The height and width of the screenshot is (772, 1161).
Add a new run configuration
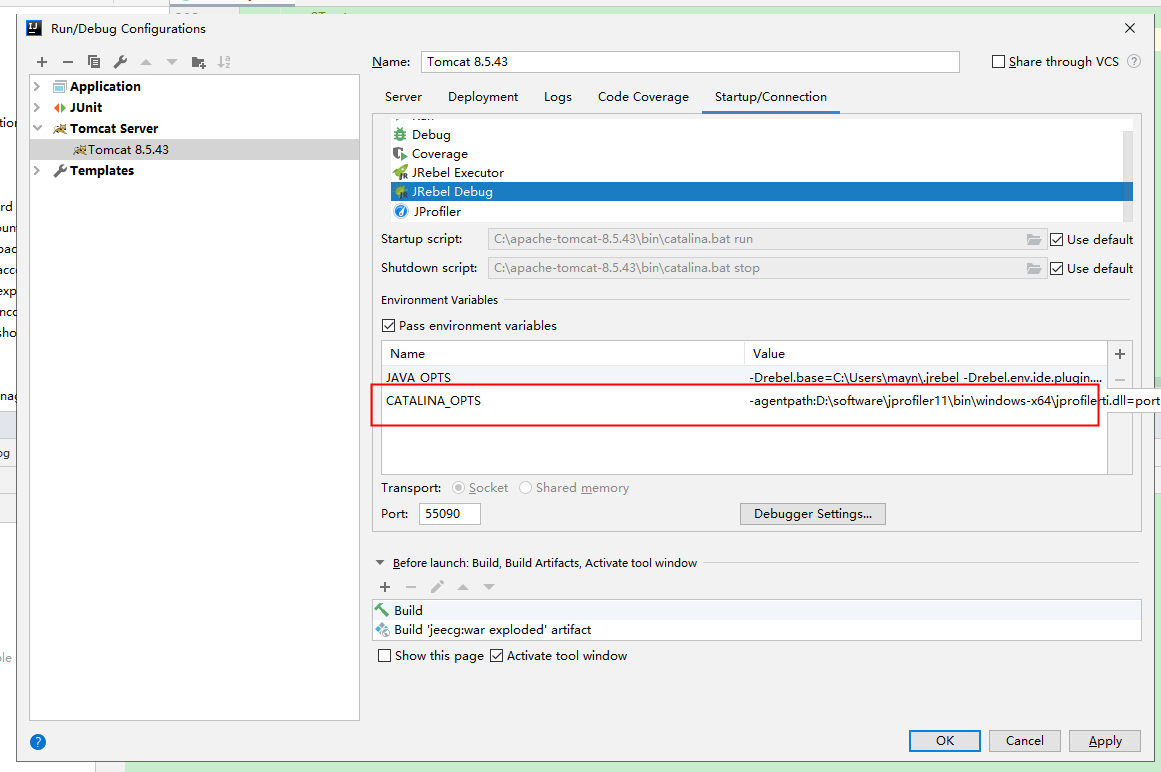(42, 62)
